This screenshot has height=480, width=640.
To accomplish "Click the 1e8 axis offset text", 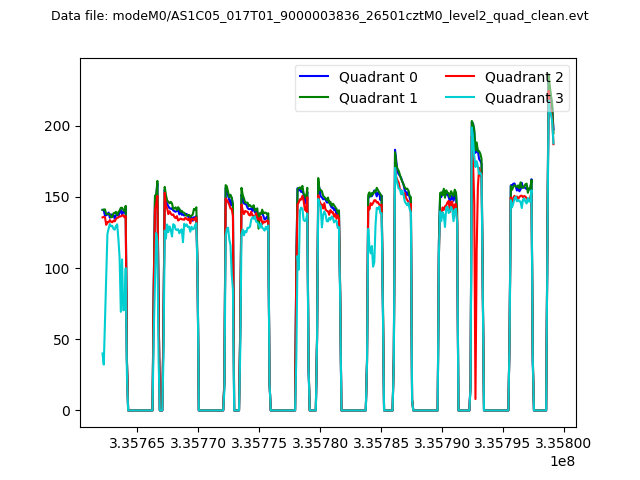I will 562,461.
